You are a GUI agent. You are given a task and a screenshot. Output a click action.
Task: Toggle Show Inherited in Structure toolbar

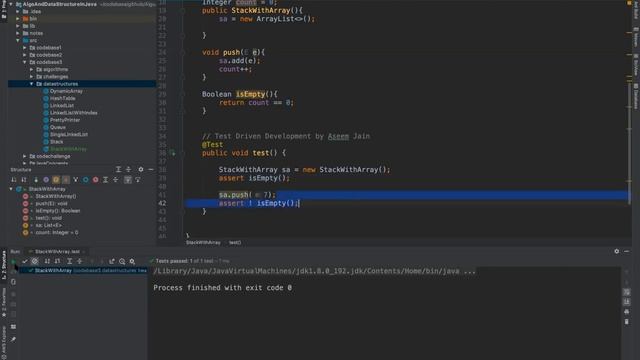coord(36,180)
